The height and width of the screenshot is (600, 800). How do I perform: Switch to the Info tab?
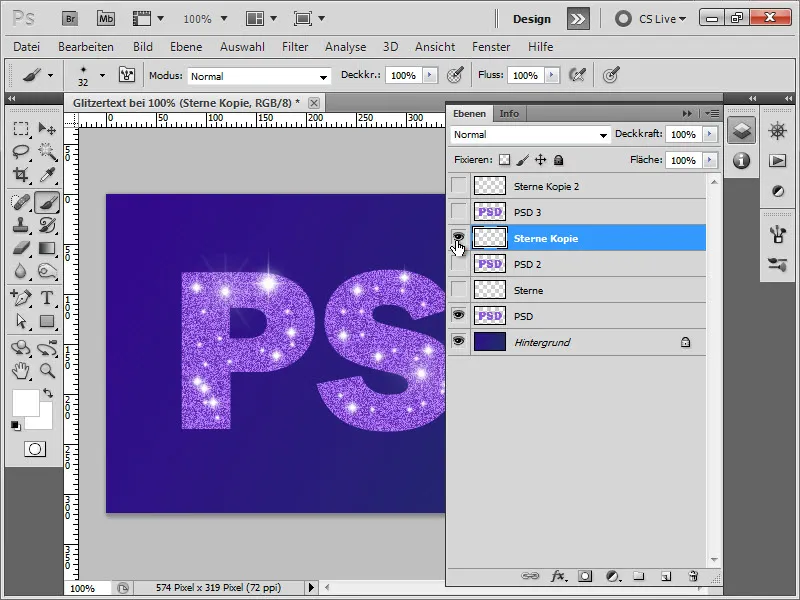[509, 113]
